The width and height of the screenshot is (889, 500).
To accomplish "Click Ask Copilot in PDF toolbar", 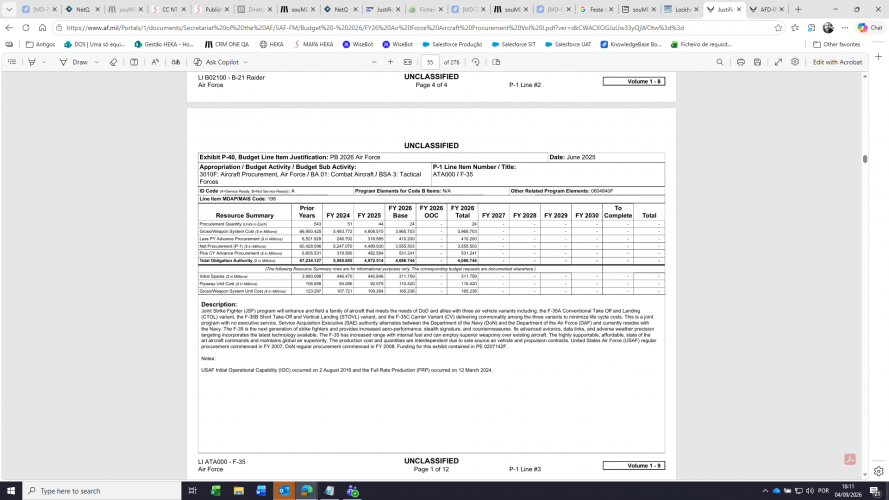I will (216, 62).
